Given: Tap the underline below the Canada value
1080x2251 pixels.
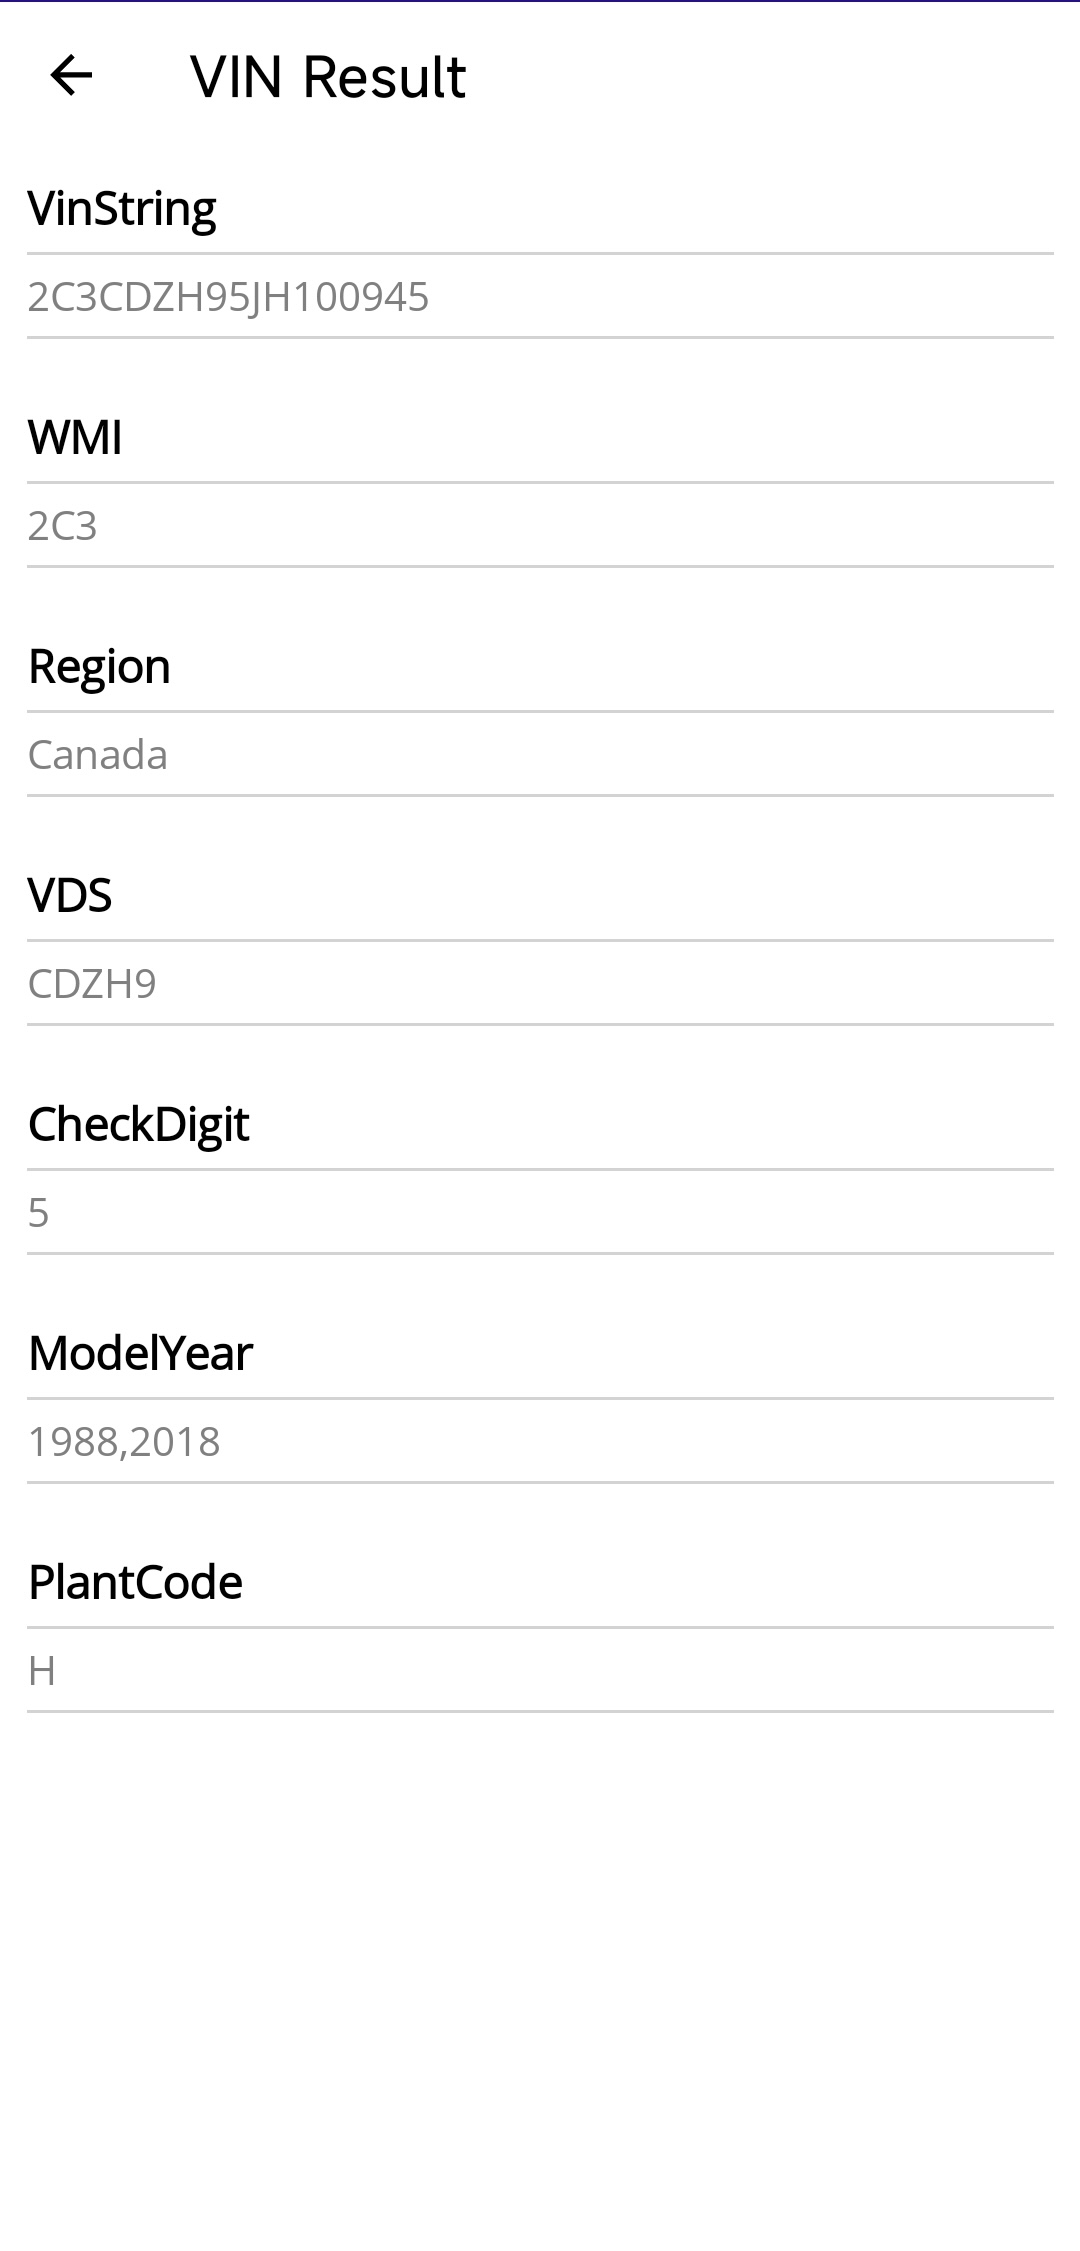Looking at the screenshot, I should 540,797.
